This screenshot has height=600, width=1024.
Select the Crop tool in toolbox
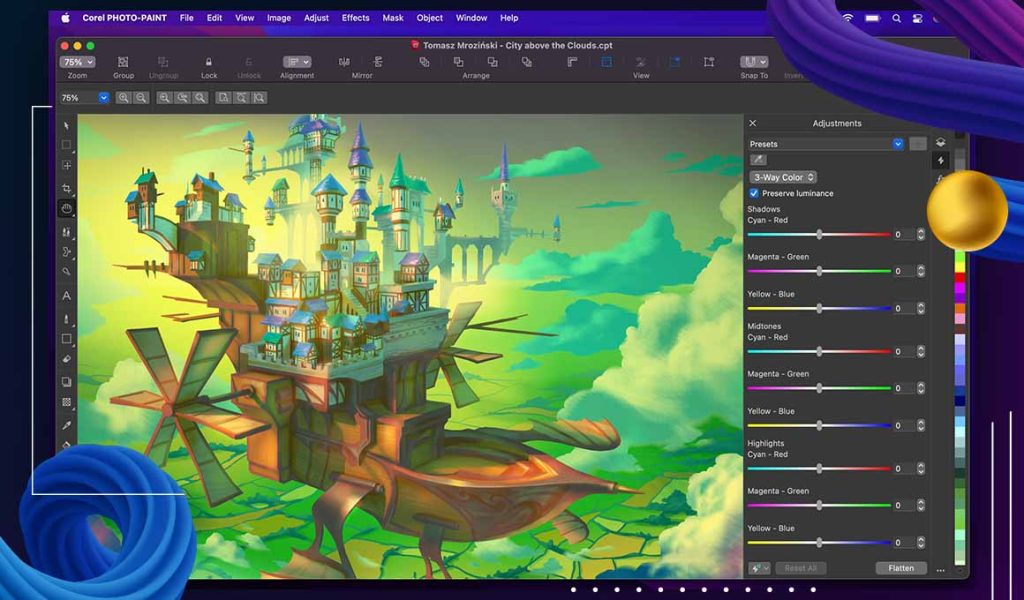[x=66, y=188]
